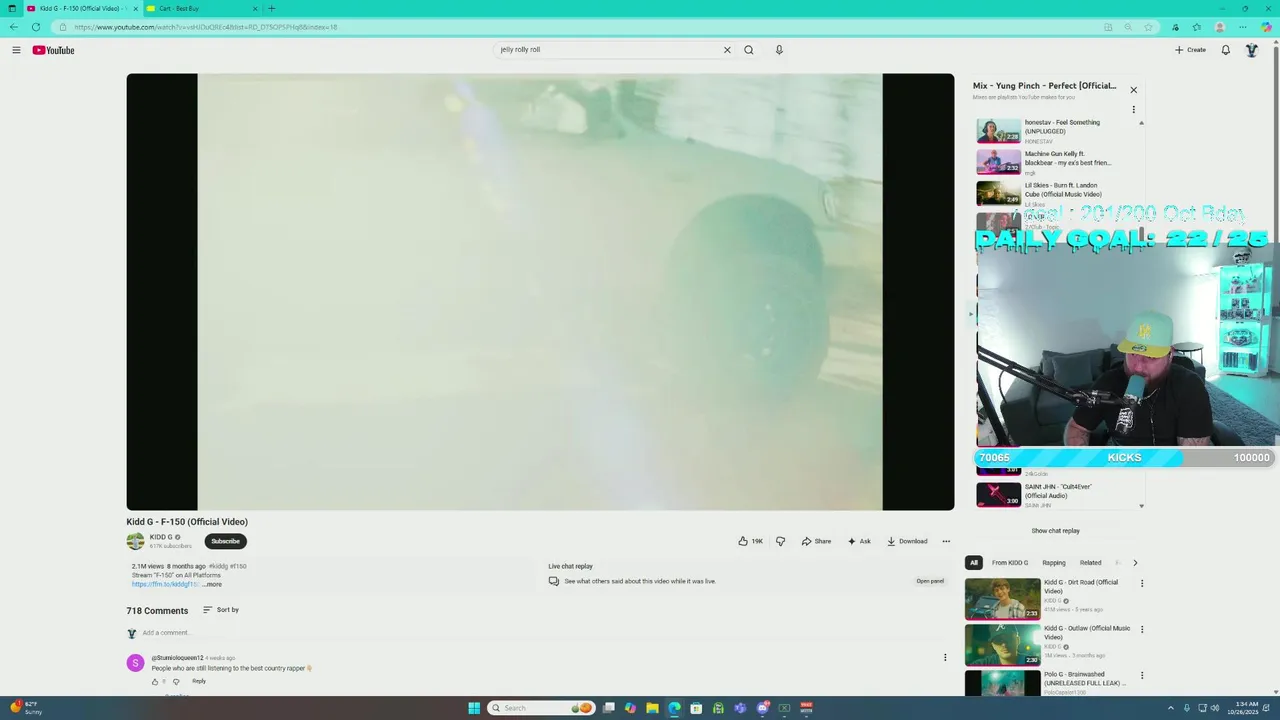The image size is (1280, 720).
Task: Close the Mix playlist panel
Action: click(1133, 90)
